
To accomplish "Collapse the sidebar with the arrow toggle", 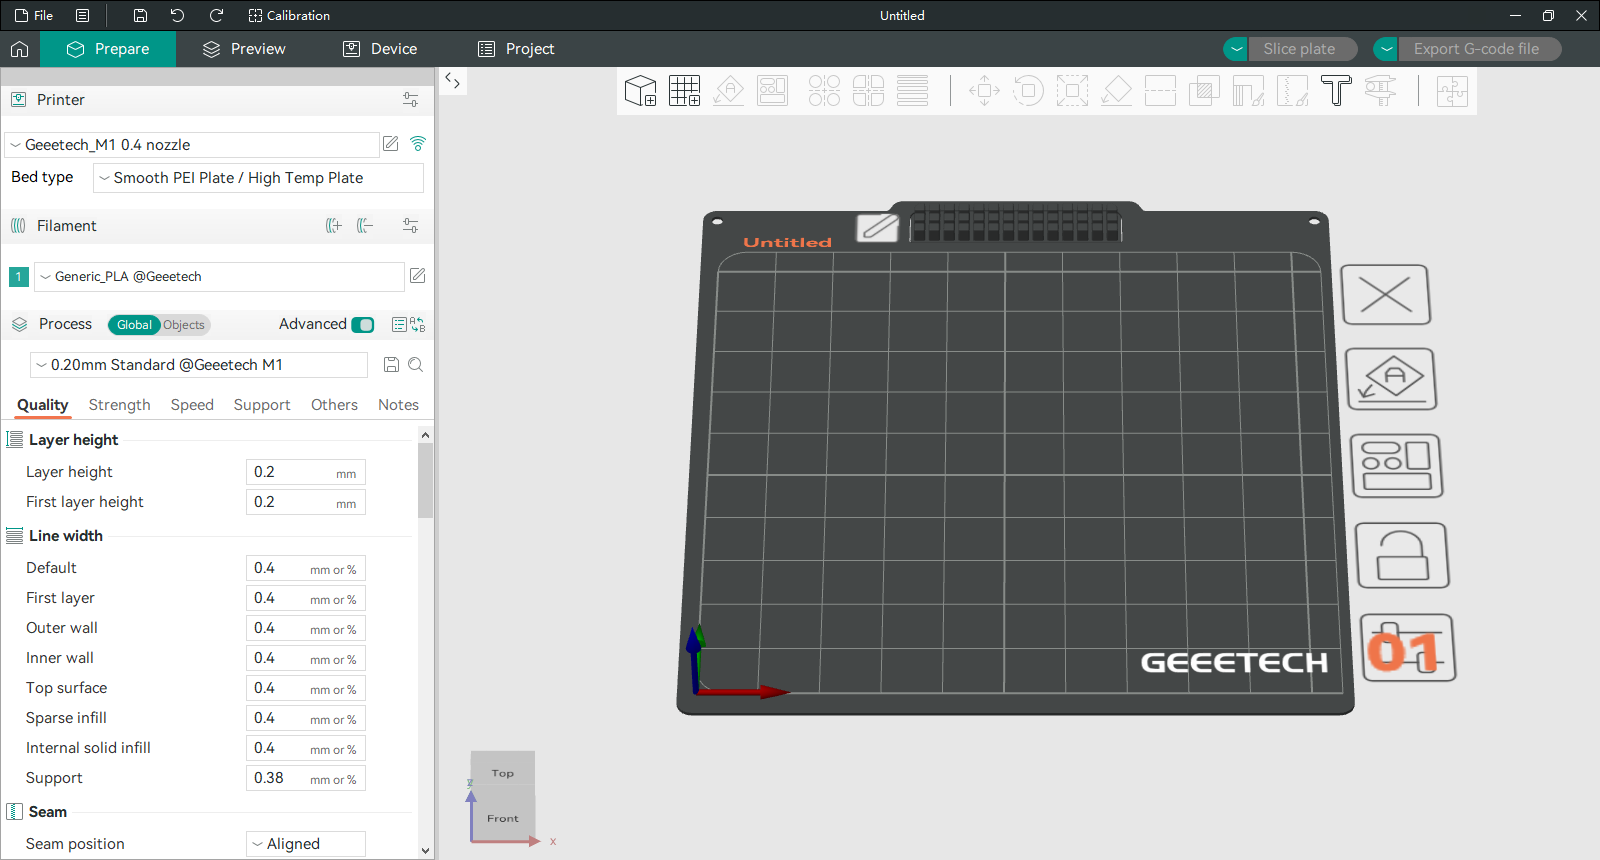I will tap(452, 81).
